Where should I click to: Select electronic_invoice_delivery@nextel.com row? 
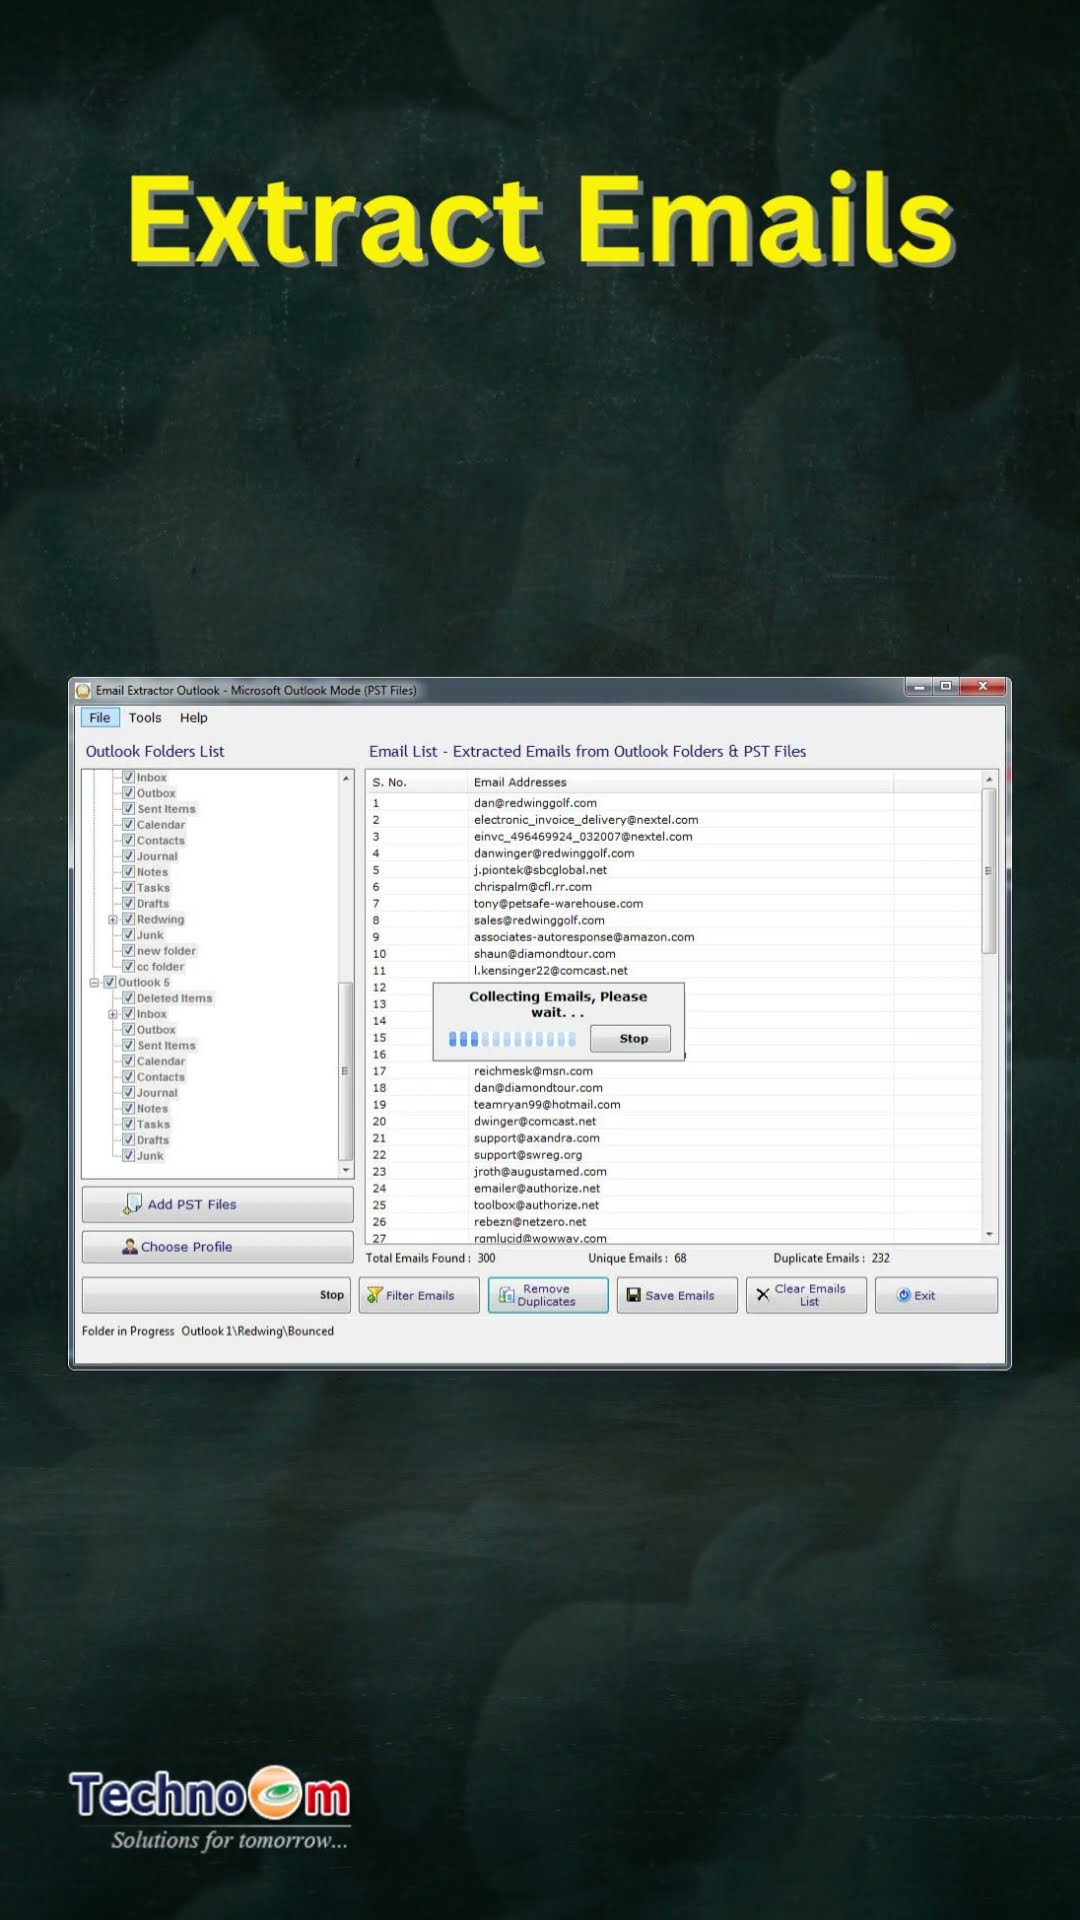coord(674,820)
